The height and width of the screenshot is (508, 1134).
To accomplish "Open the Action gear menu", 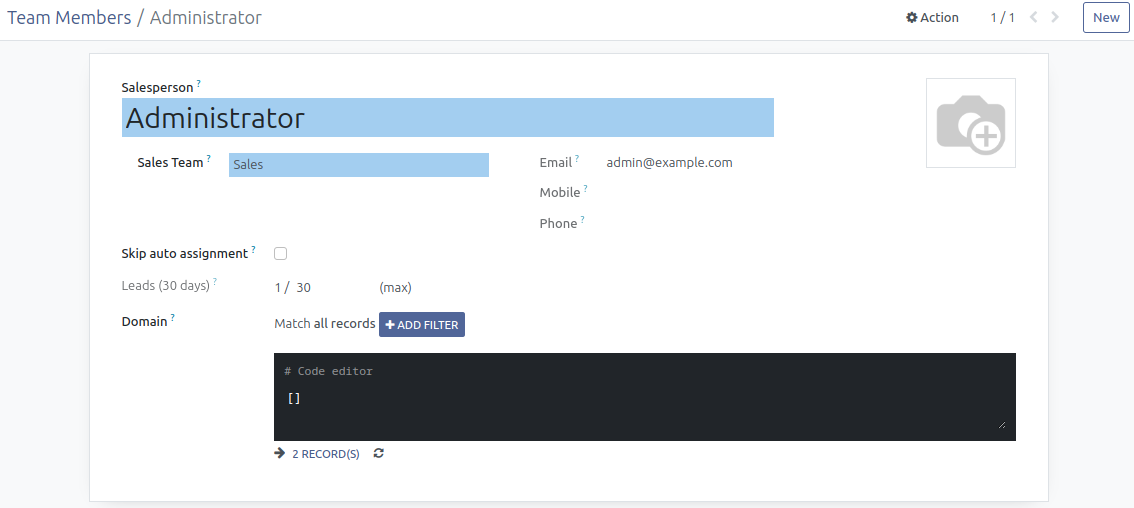I will coord(932,17).
